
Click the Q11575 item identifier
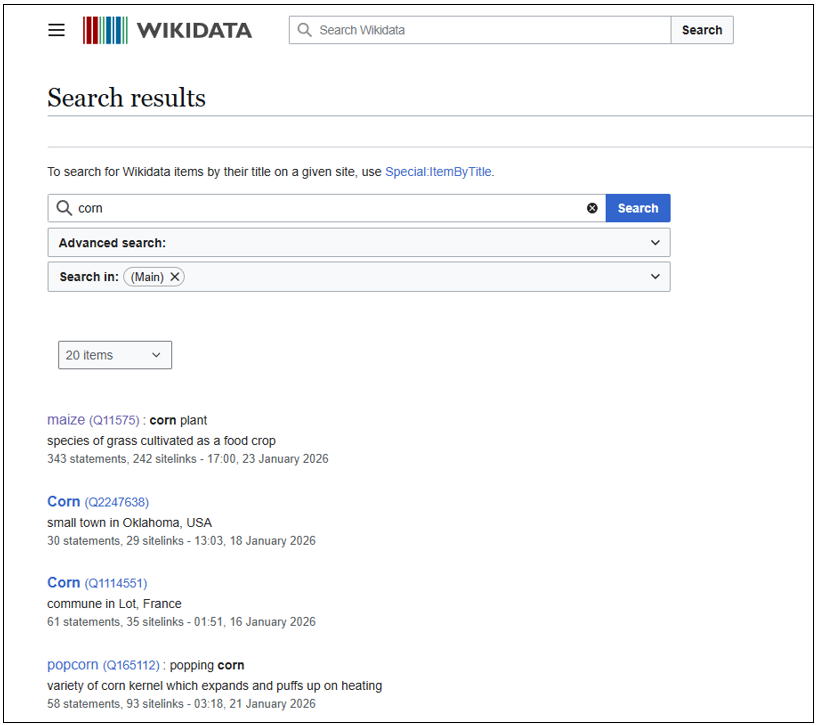point(114,420)
